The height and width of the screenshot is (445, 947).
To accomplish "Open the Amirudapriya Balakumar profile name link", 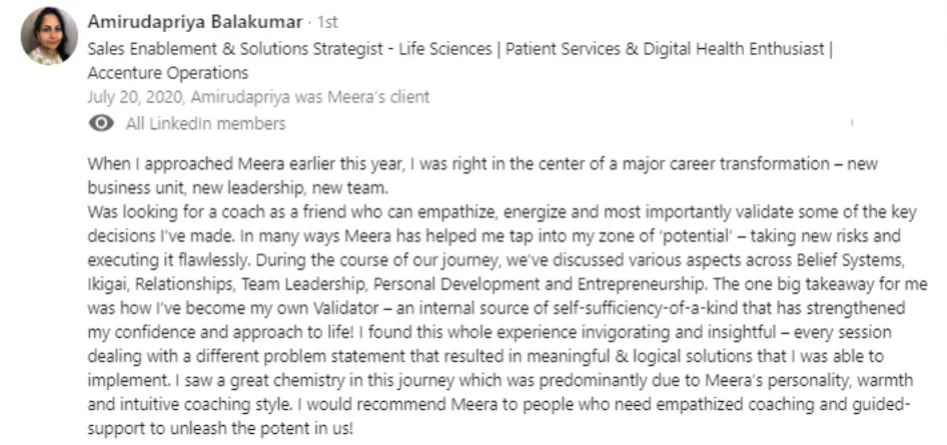I will [x=195, y=22].
